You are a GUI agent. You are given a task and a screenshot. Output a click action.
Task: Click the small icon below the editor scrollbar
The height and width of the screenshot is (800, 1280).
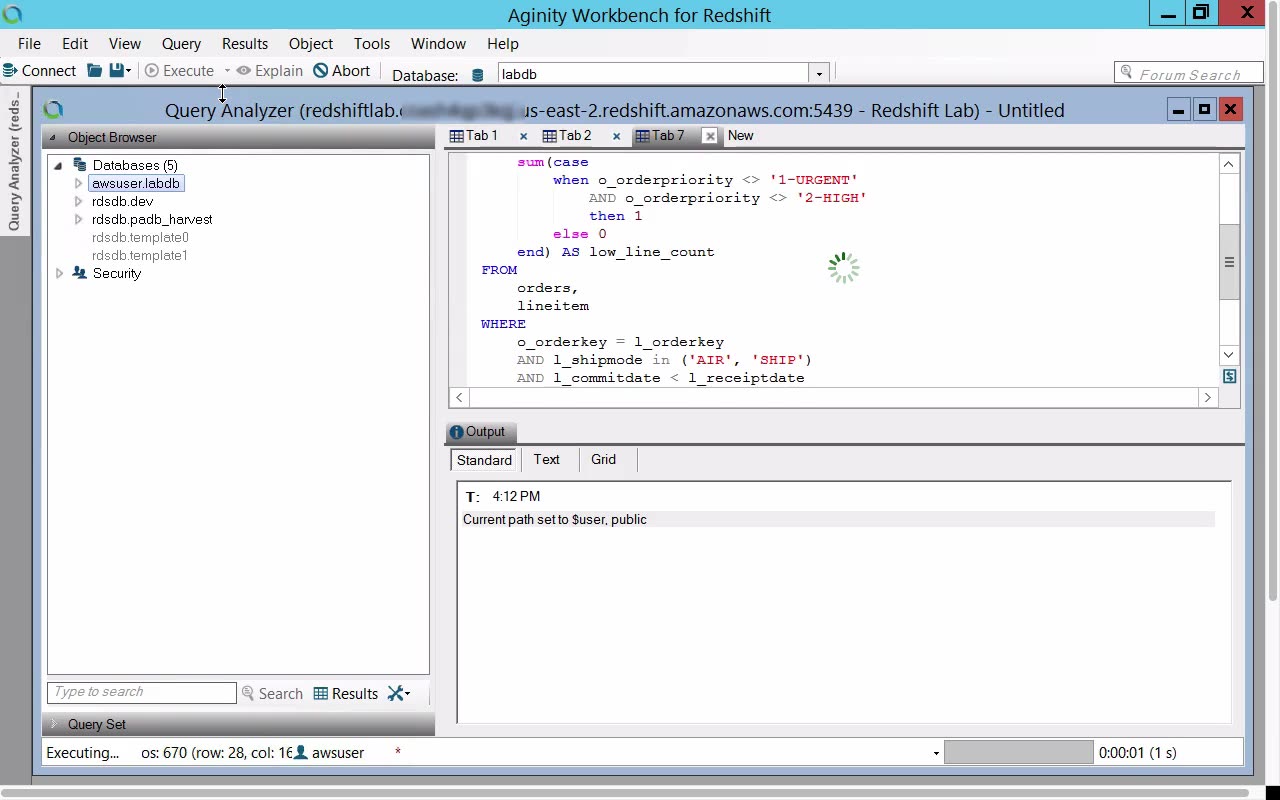1229,377
